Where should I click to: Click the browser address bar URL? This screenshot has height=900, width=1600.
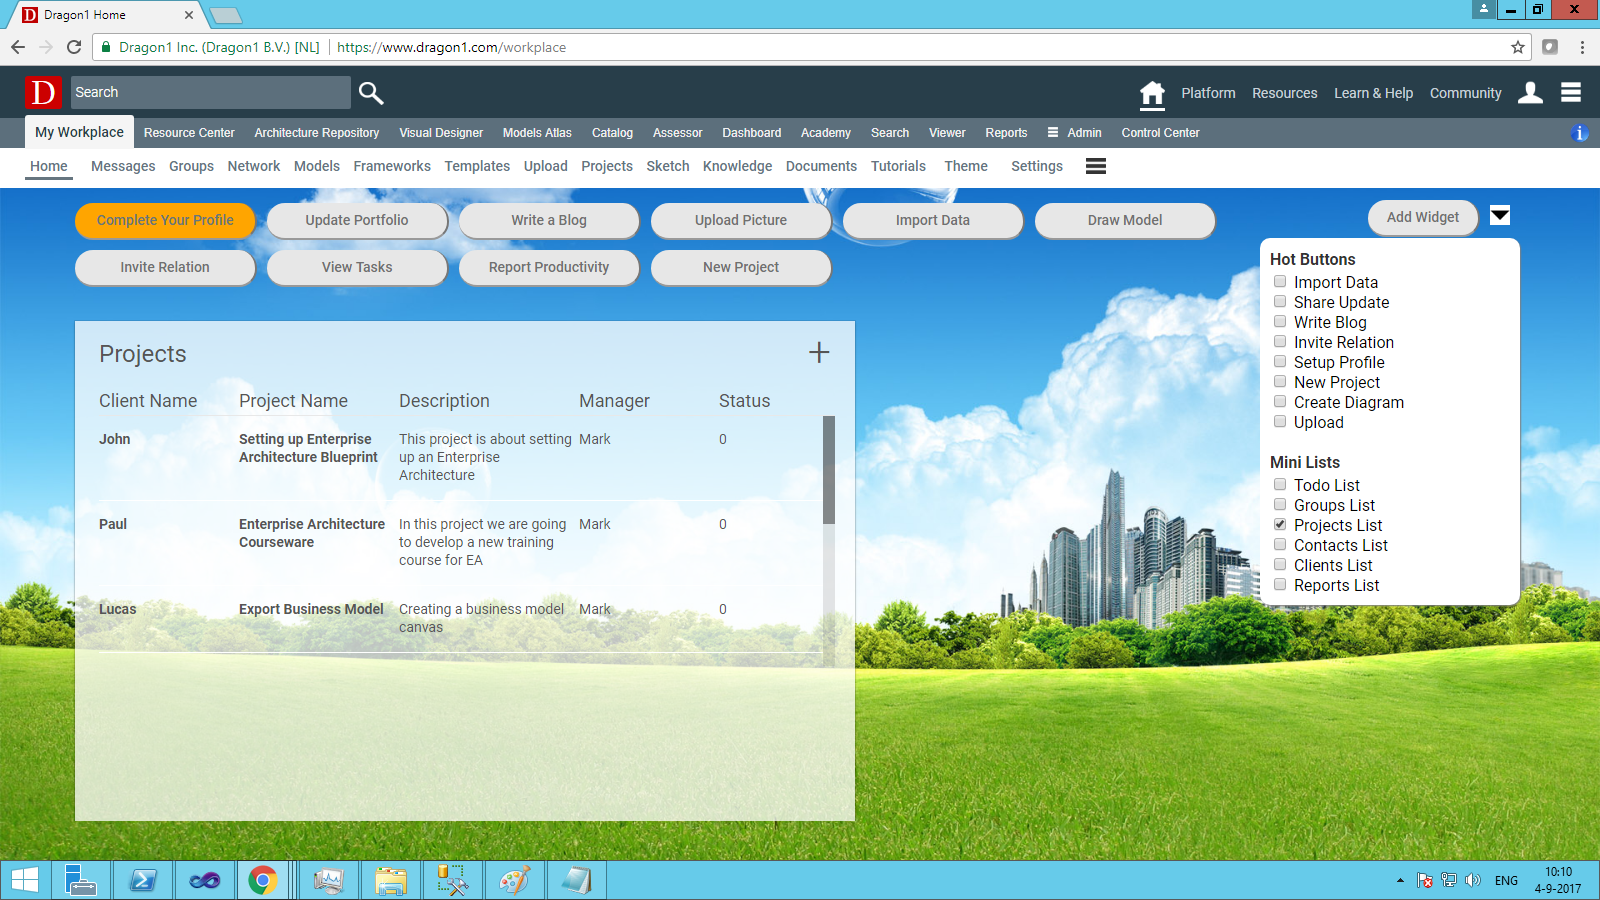coord(451,47)
